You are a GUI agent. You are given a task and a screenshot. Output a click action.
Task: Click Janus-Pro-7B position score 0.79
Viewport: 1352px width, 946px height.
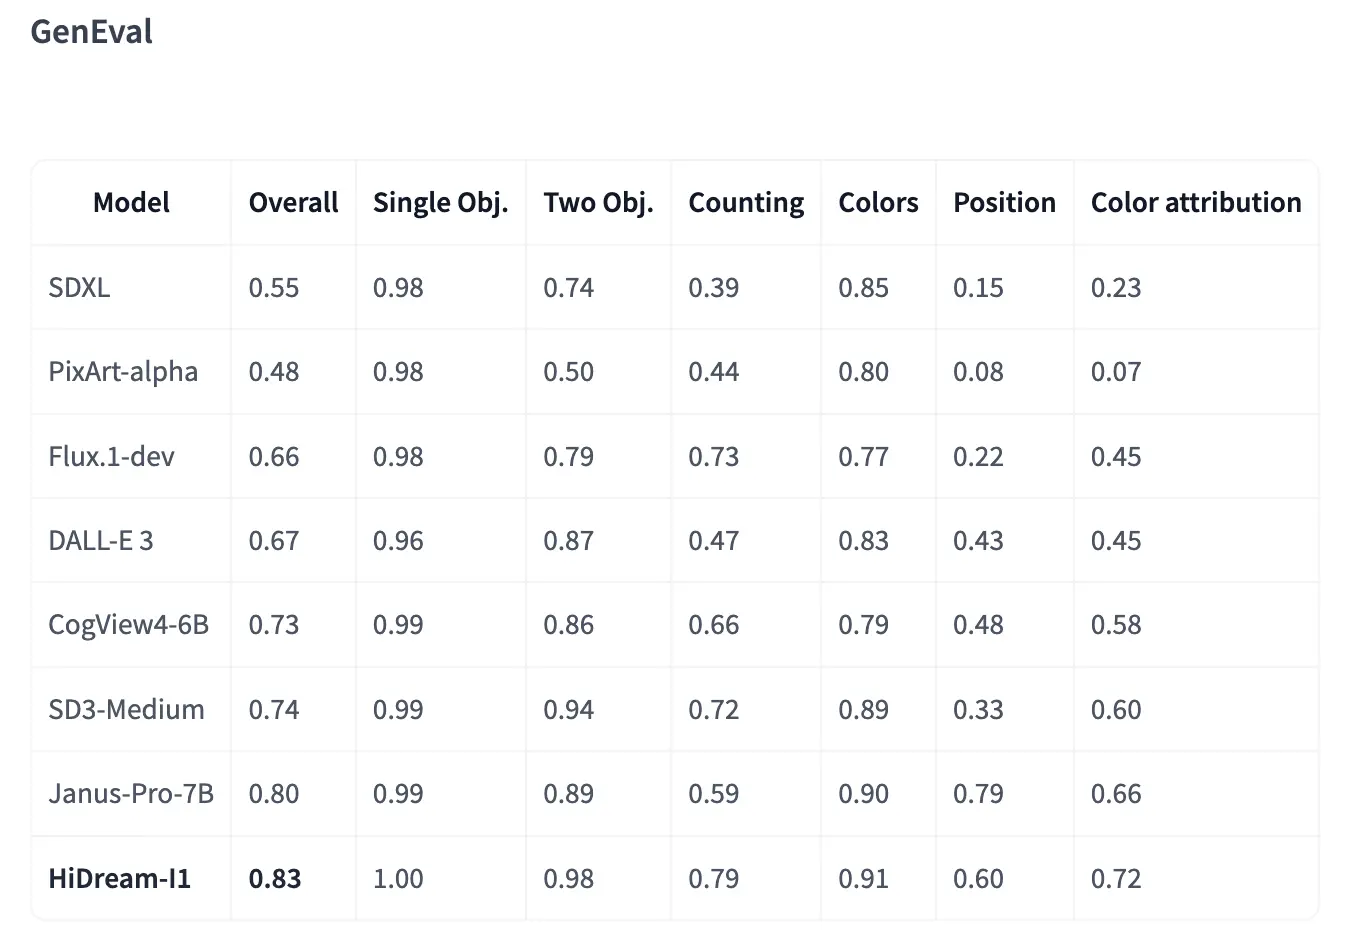pos(978,794)
